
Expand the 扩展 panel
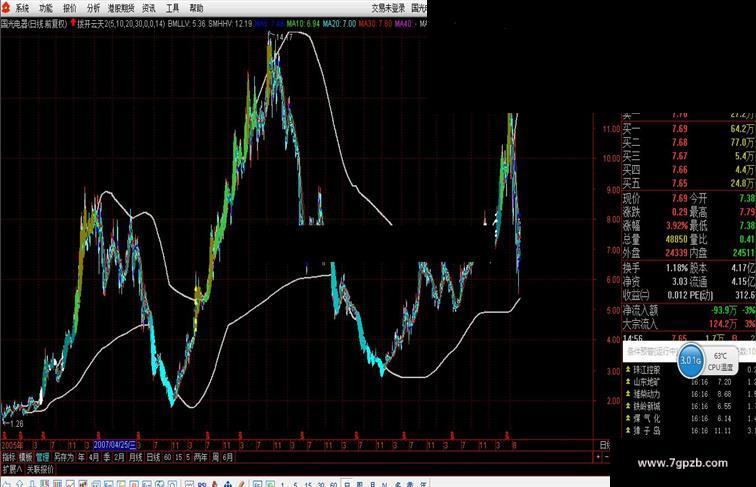[x=12, y=469]
